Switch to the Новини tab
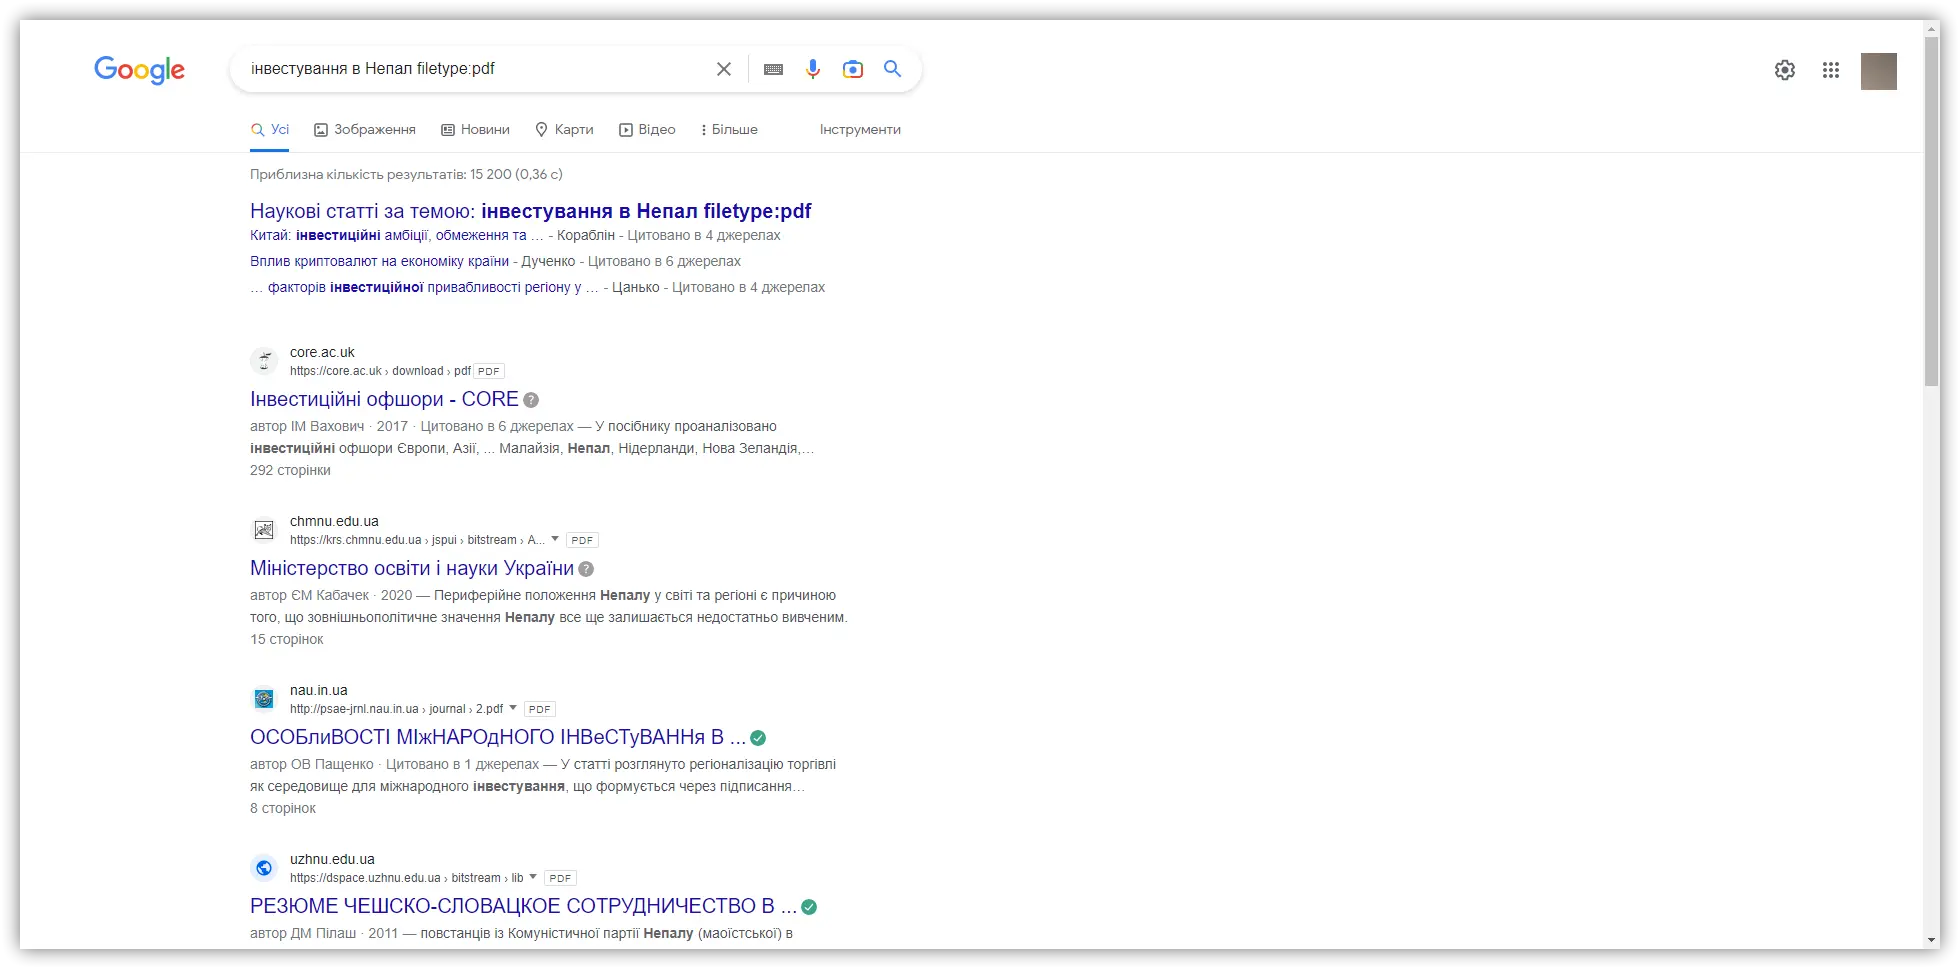The width and height of the screenshot is (1960, 969). pos(476,130)
